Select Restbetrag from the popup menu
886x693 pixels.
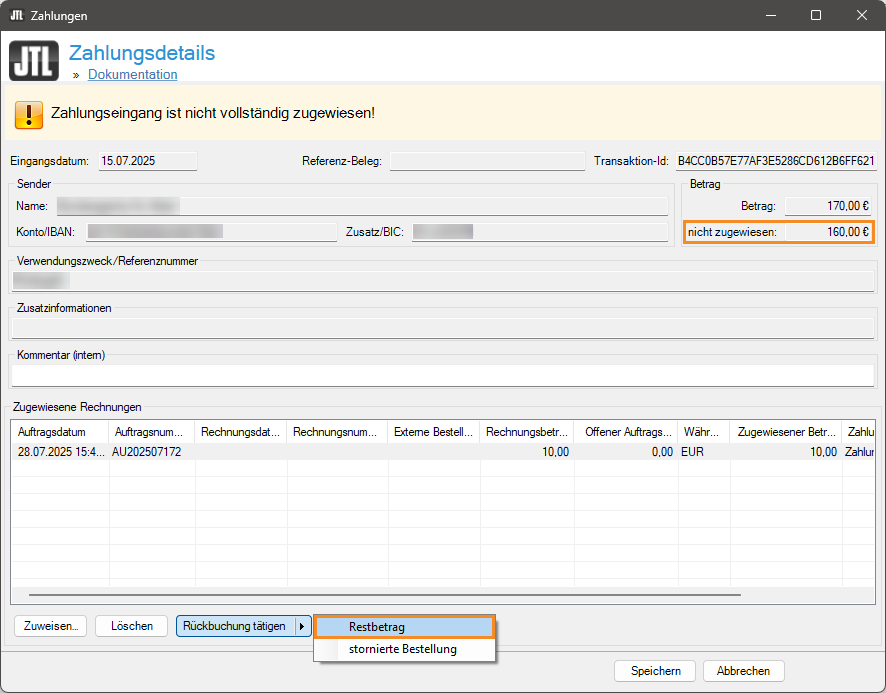click(x=404, y=627)
